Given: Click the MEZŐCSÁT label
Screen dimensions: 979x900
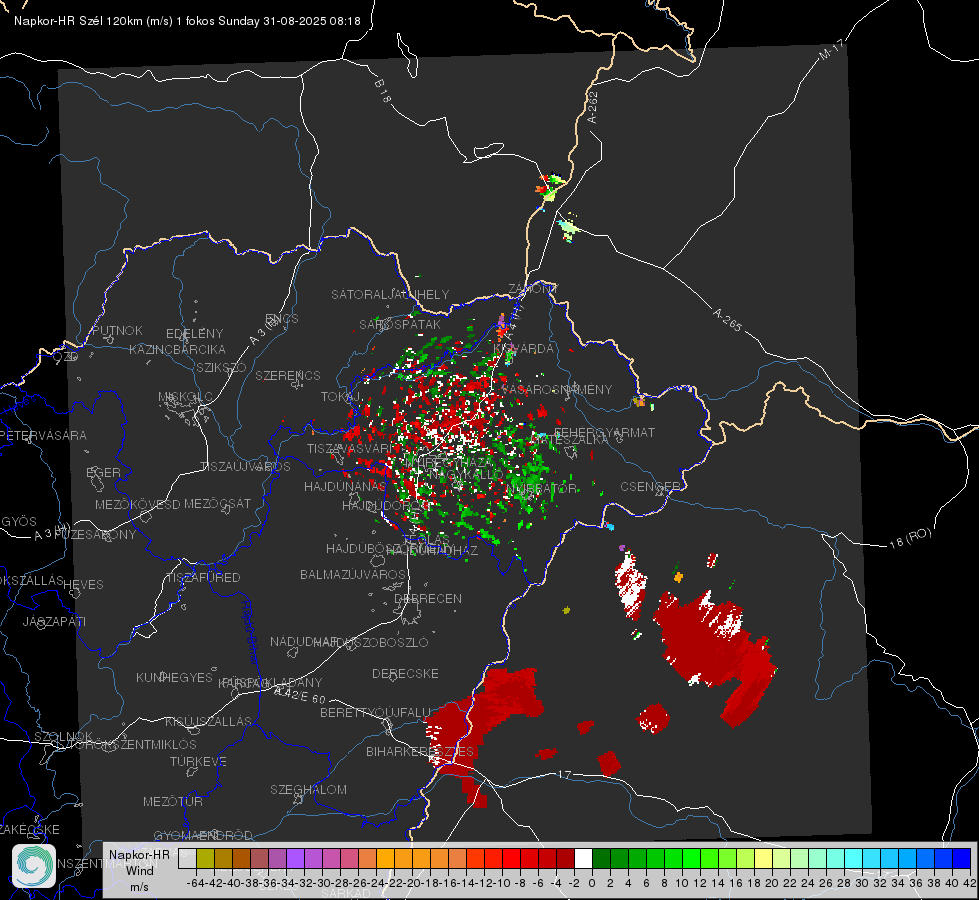Looking at the screenshot, I should (217, 503).
